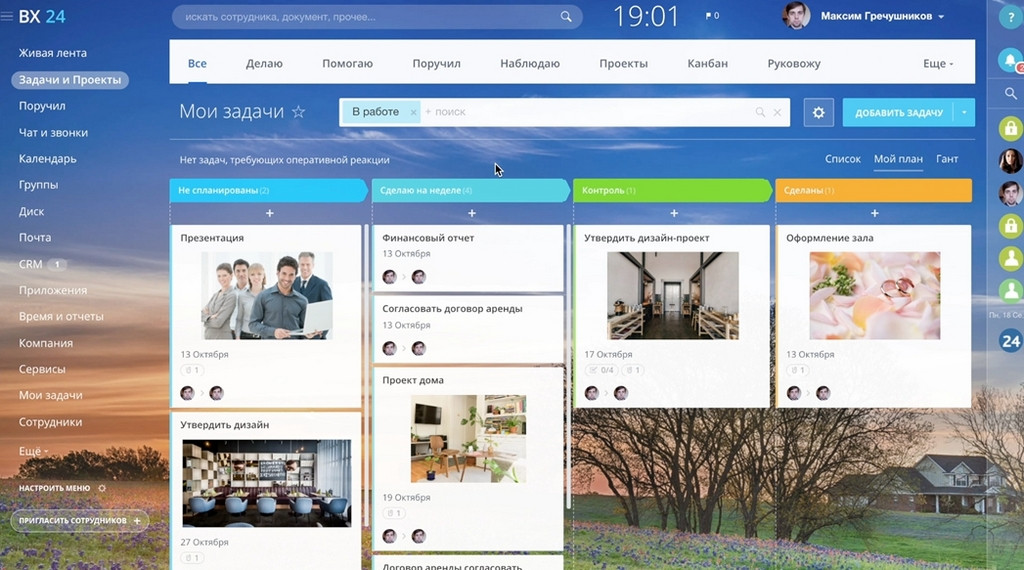Open the Оформление зала rings photo
Viewport: 1024px width, 570px height.
(x=874, y=296)
